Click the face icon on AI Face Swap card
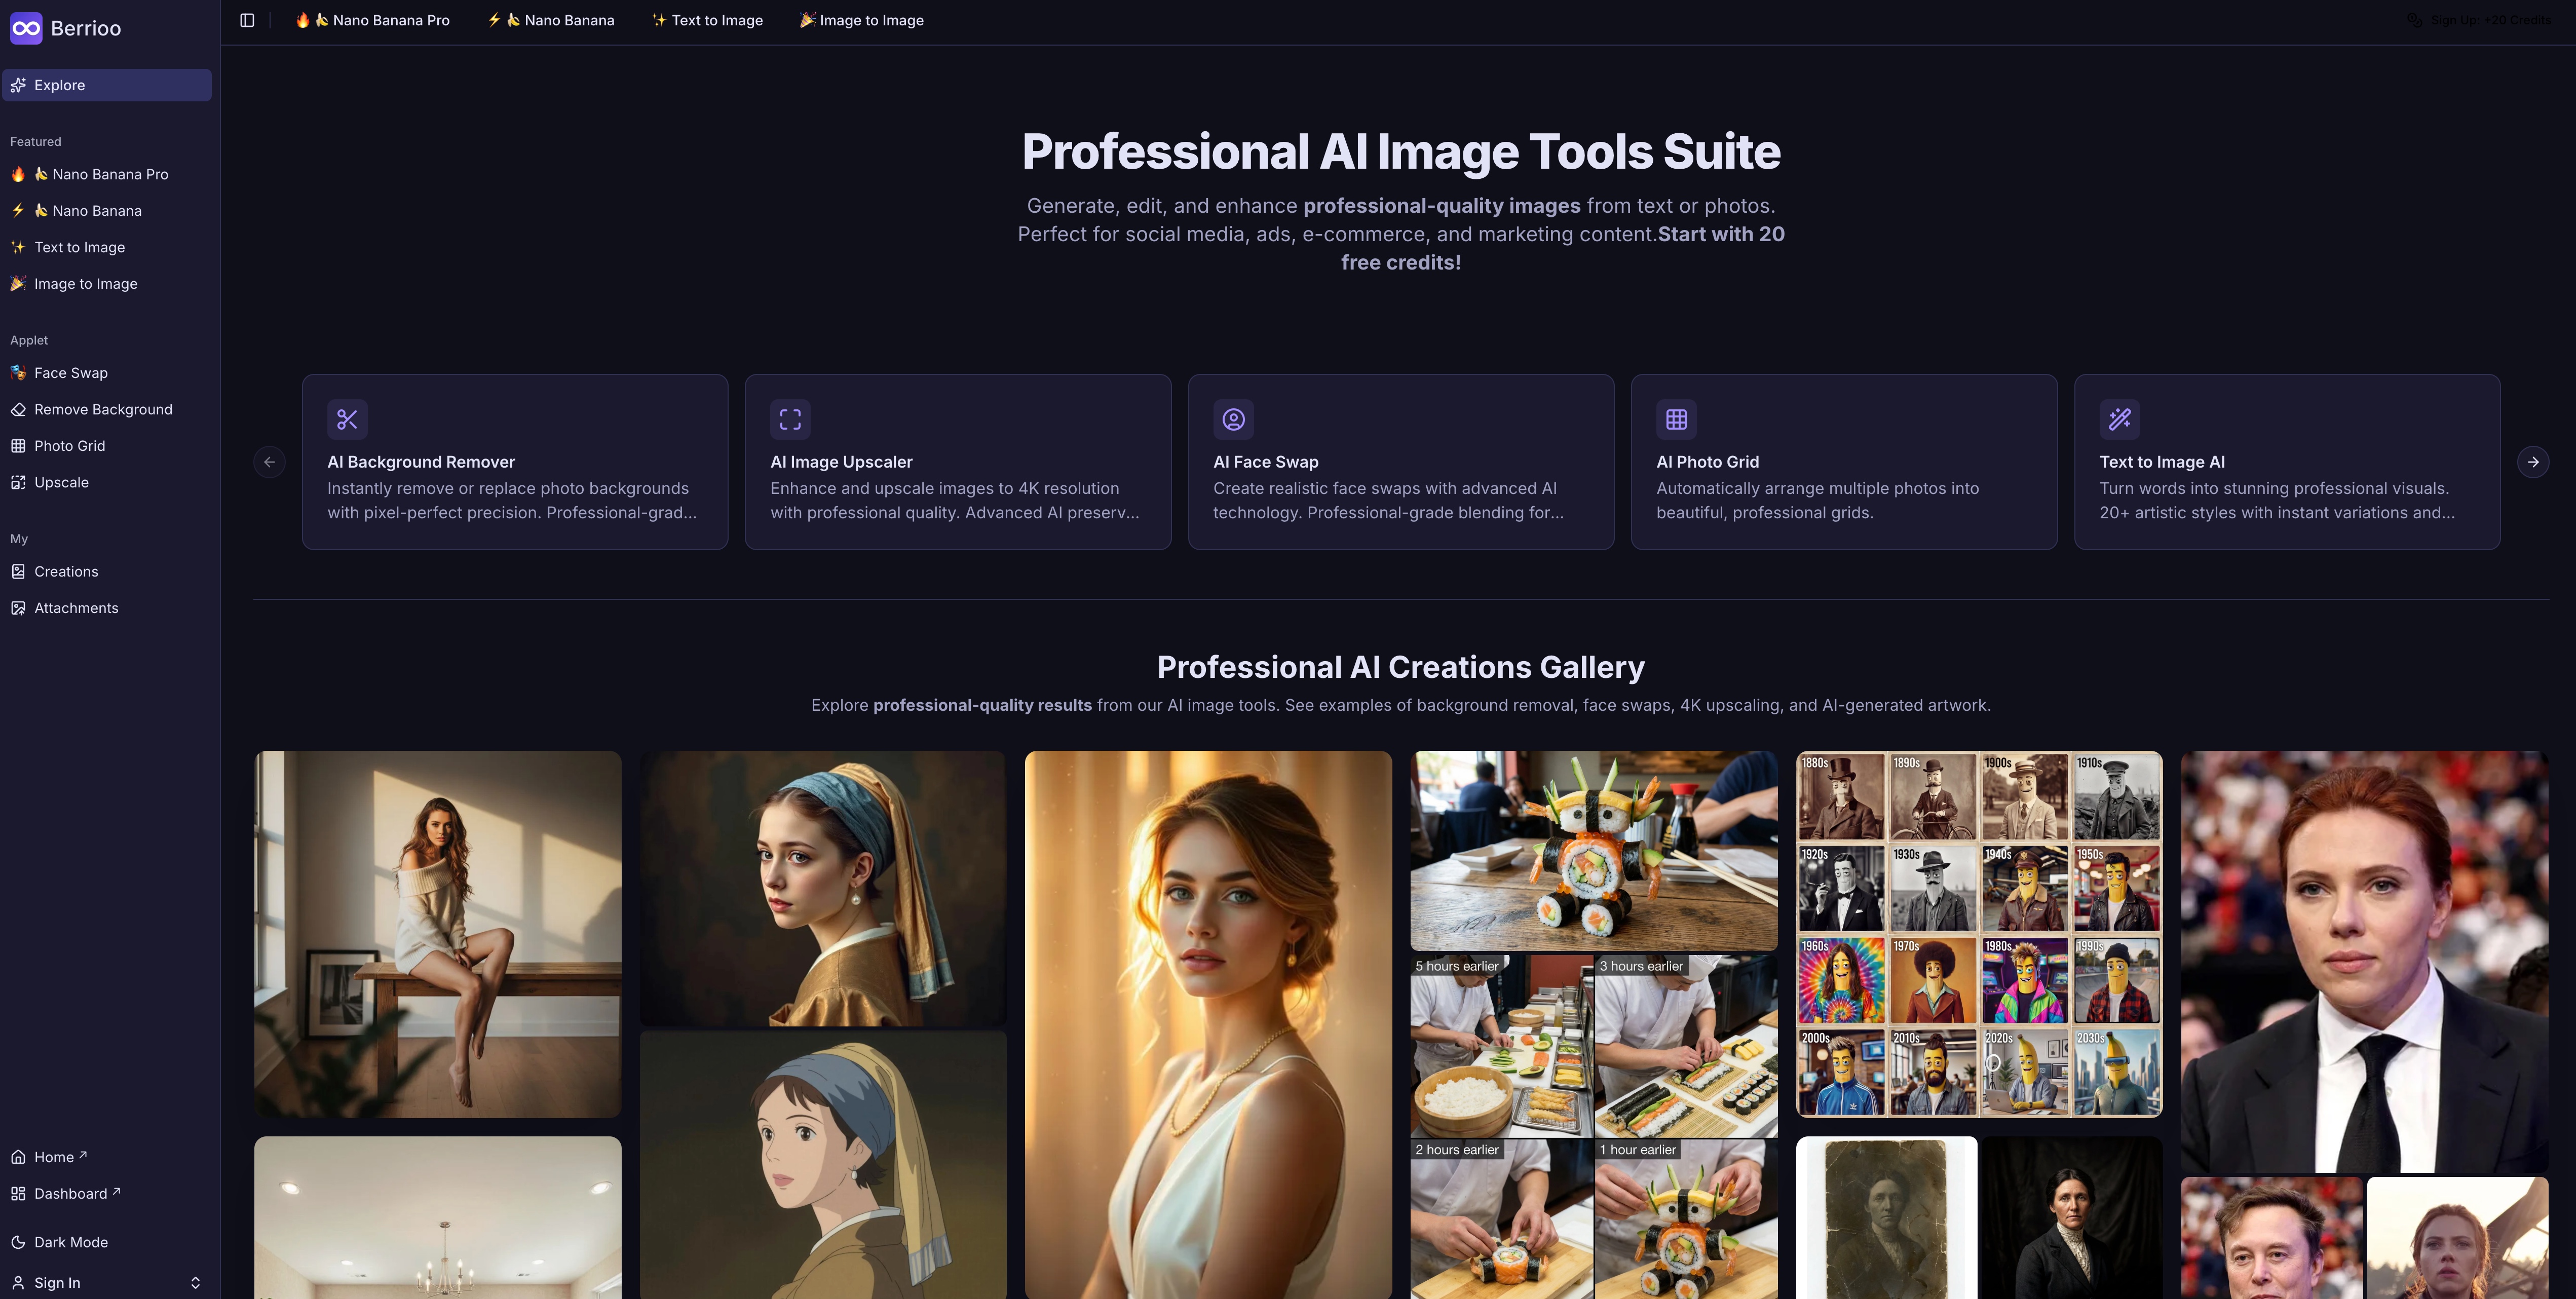Image resolution: width=2576 pixels, height=1299 pixels. pos(1233,419)
